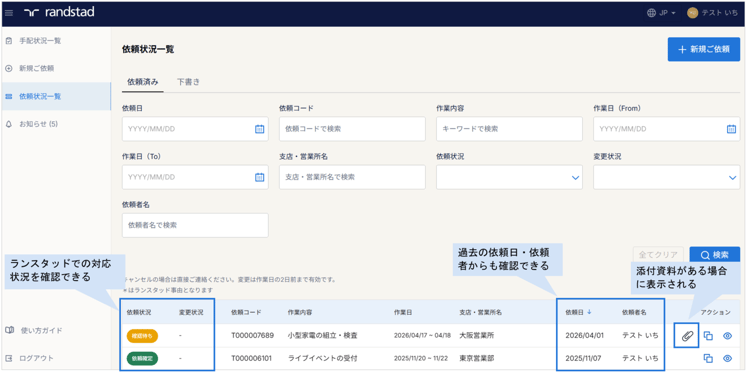Click the 全てクリア button
748x375 pixels.
point(658,255)
